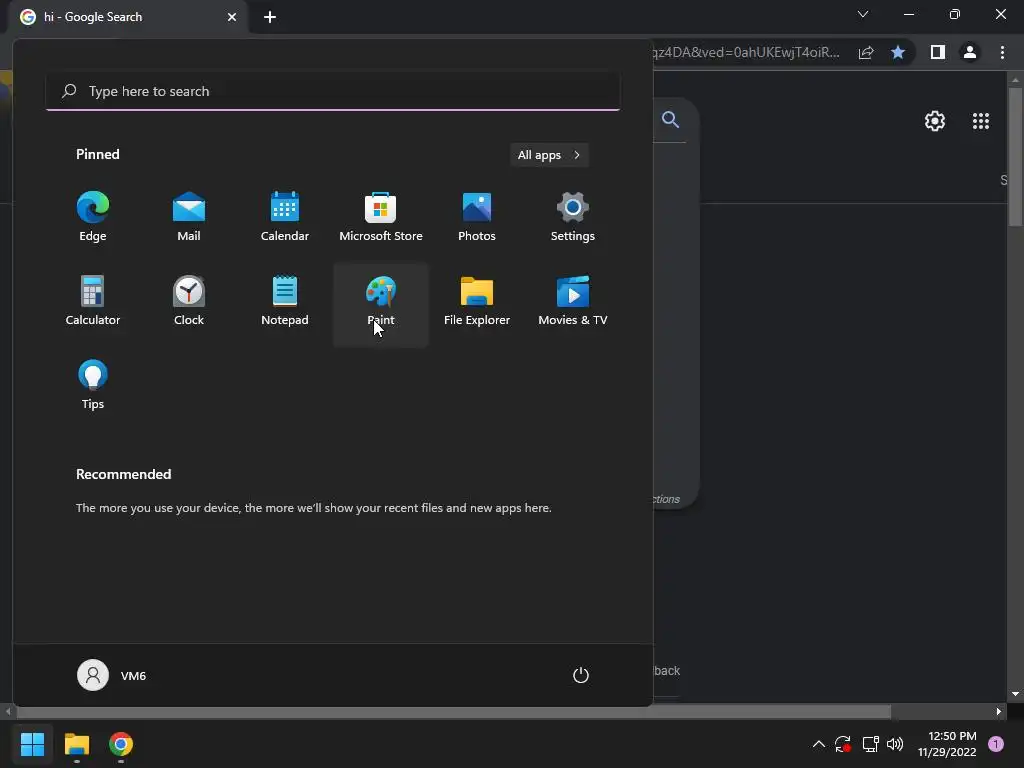This screenshot has height=768, width=1024.
Task: Open the notification center badge
Action: pos(996,744)
